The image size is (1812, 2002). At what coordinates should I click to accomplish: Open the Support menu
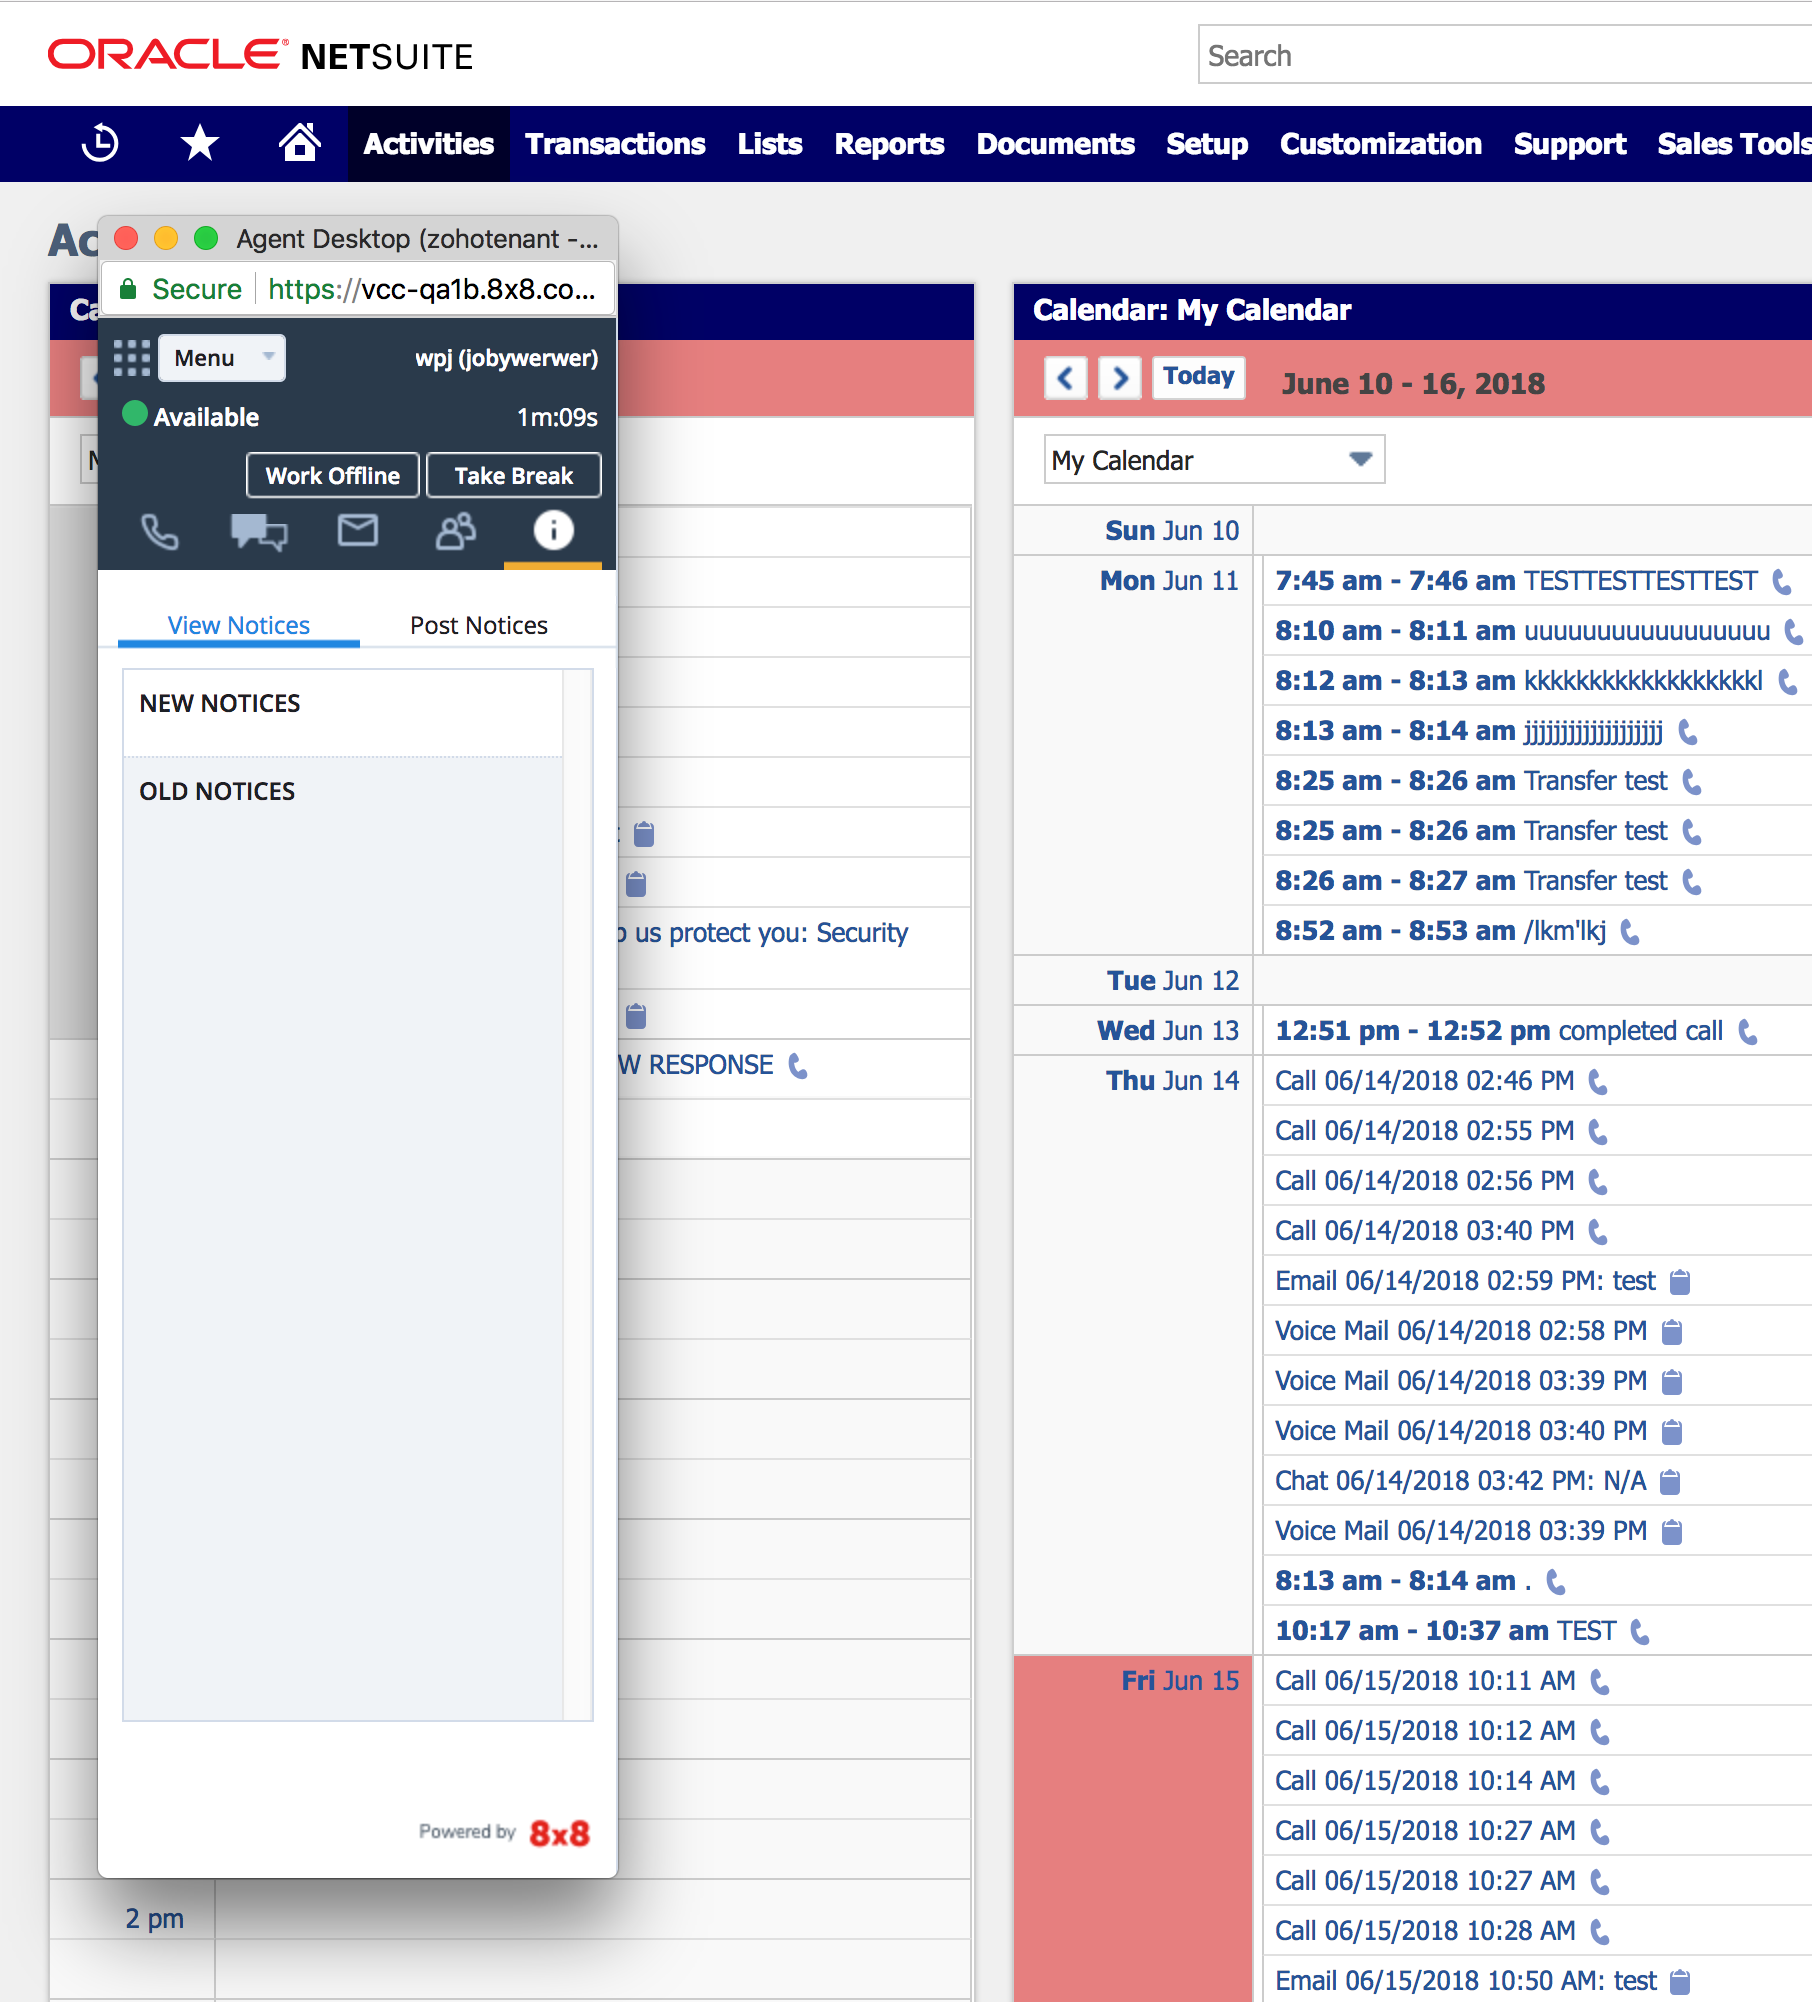coord(1570,144)
